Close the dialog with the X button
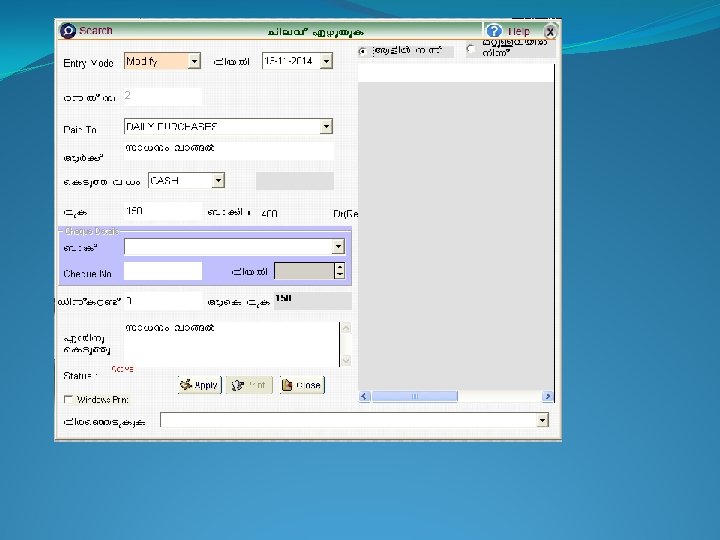The height and width of the screenshot is (540, 720). tap(550, 32)
